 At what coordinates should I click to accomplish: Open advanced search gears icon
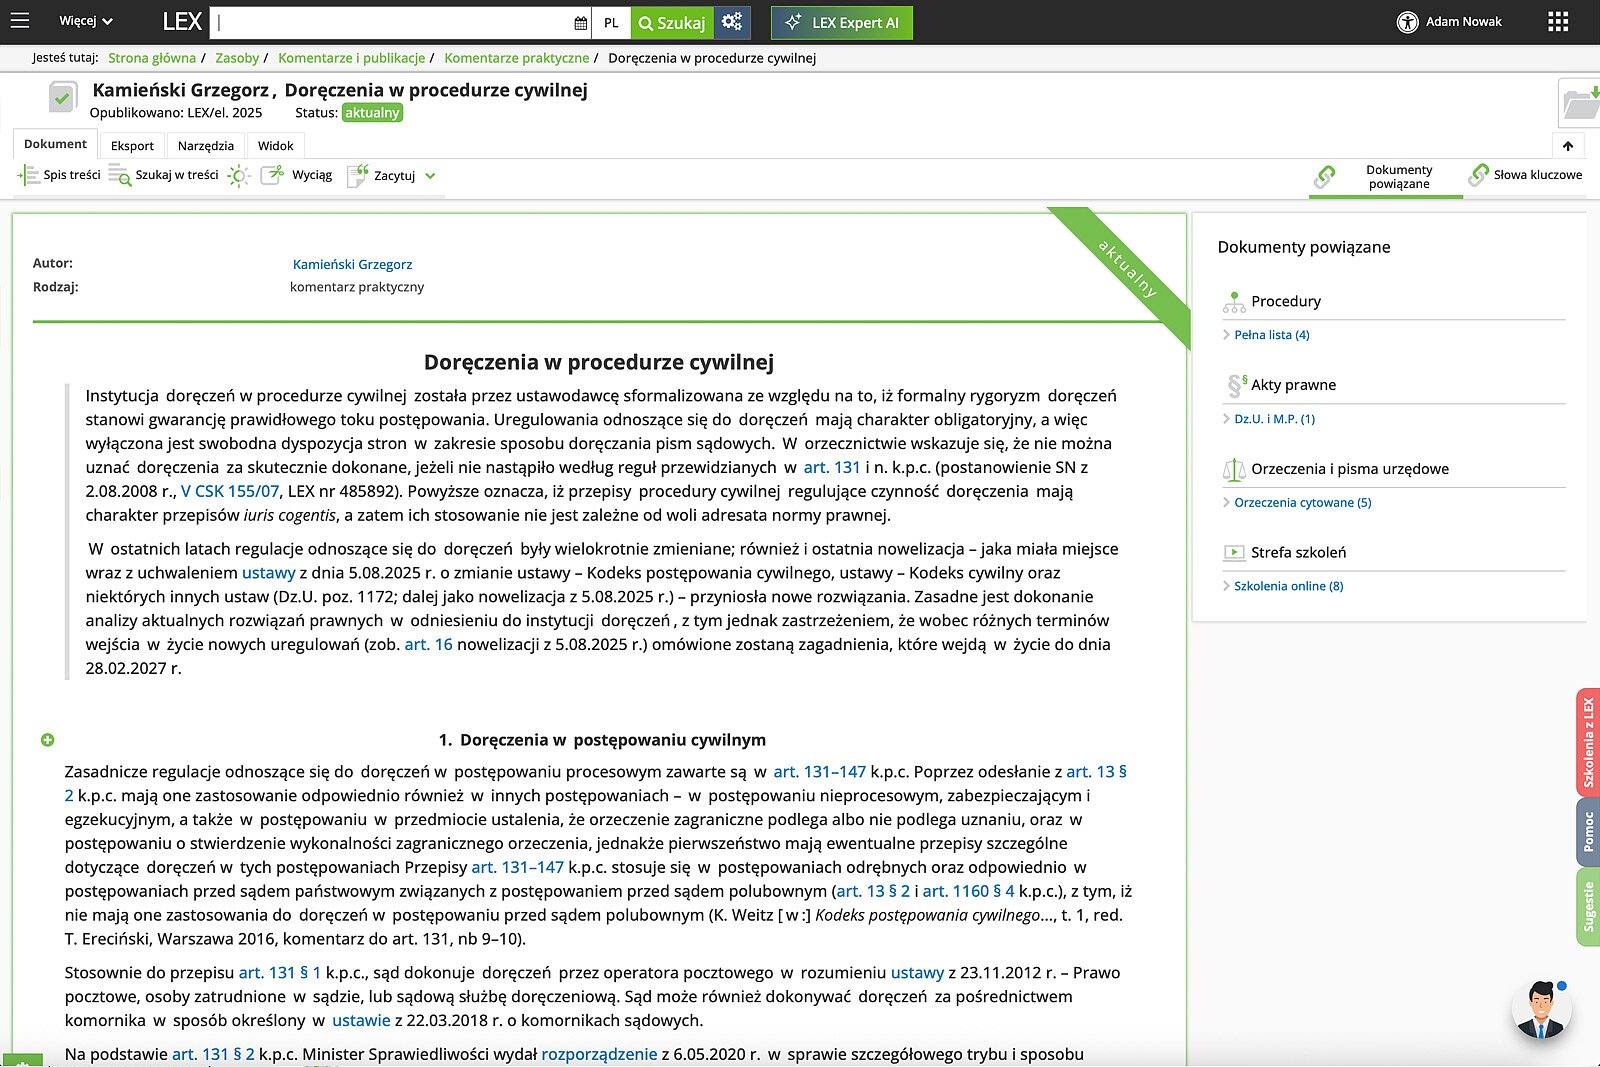[x=732, y=22]
